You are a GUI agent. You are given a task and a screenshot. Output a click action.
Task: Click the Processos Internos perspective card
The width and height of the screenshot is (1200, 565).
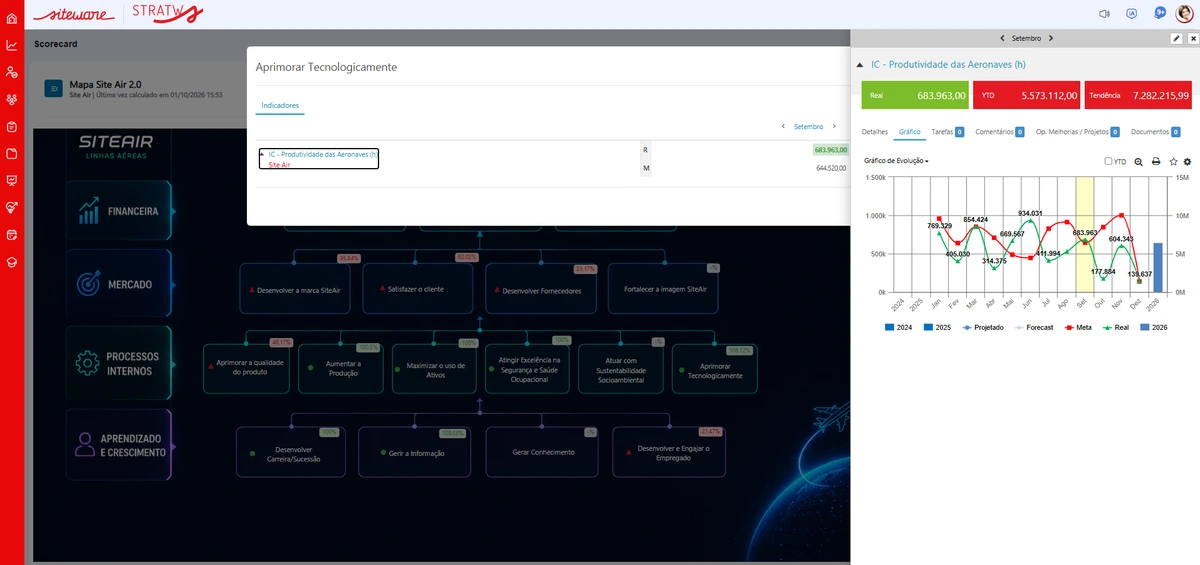coord(119,363)
